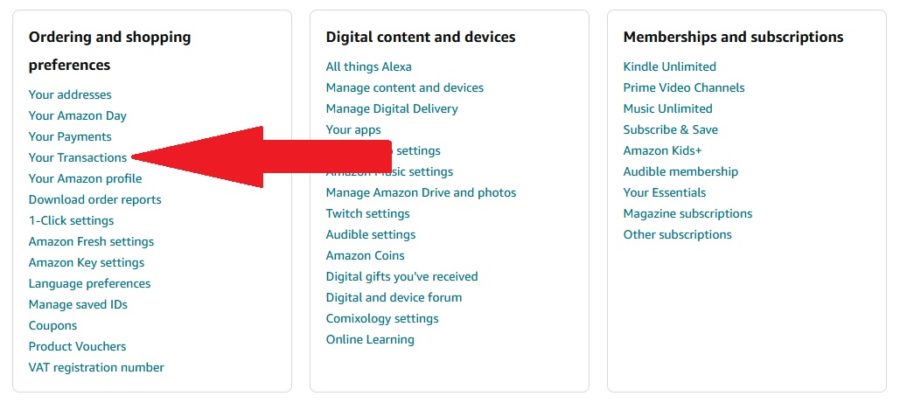Image resolution: width=900 pixels, height=403 pixels.
Task: Open 1-Click settings
Action: pyautogui.click(x=71, y=220)
